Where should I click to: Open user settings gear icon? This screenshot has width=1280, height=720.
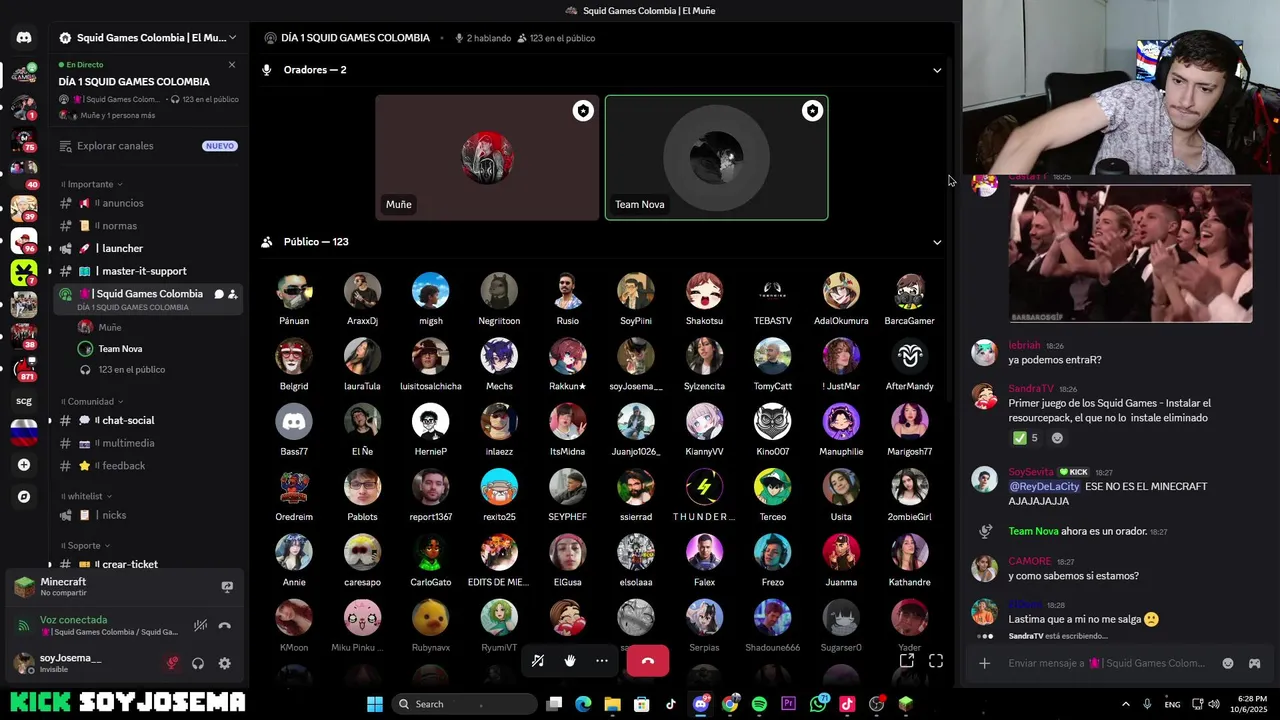point(224,663)
